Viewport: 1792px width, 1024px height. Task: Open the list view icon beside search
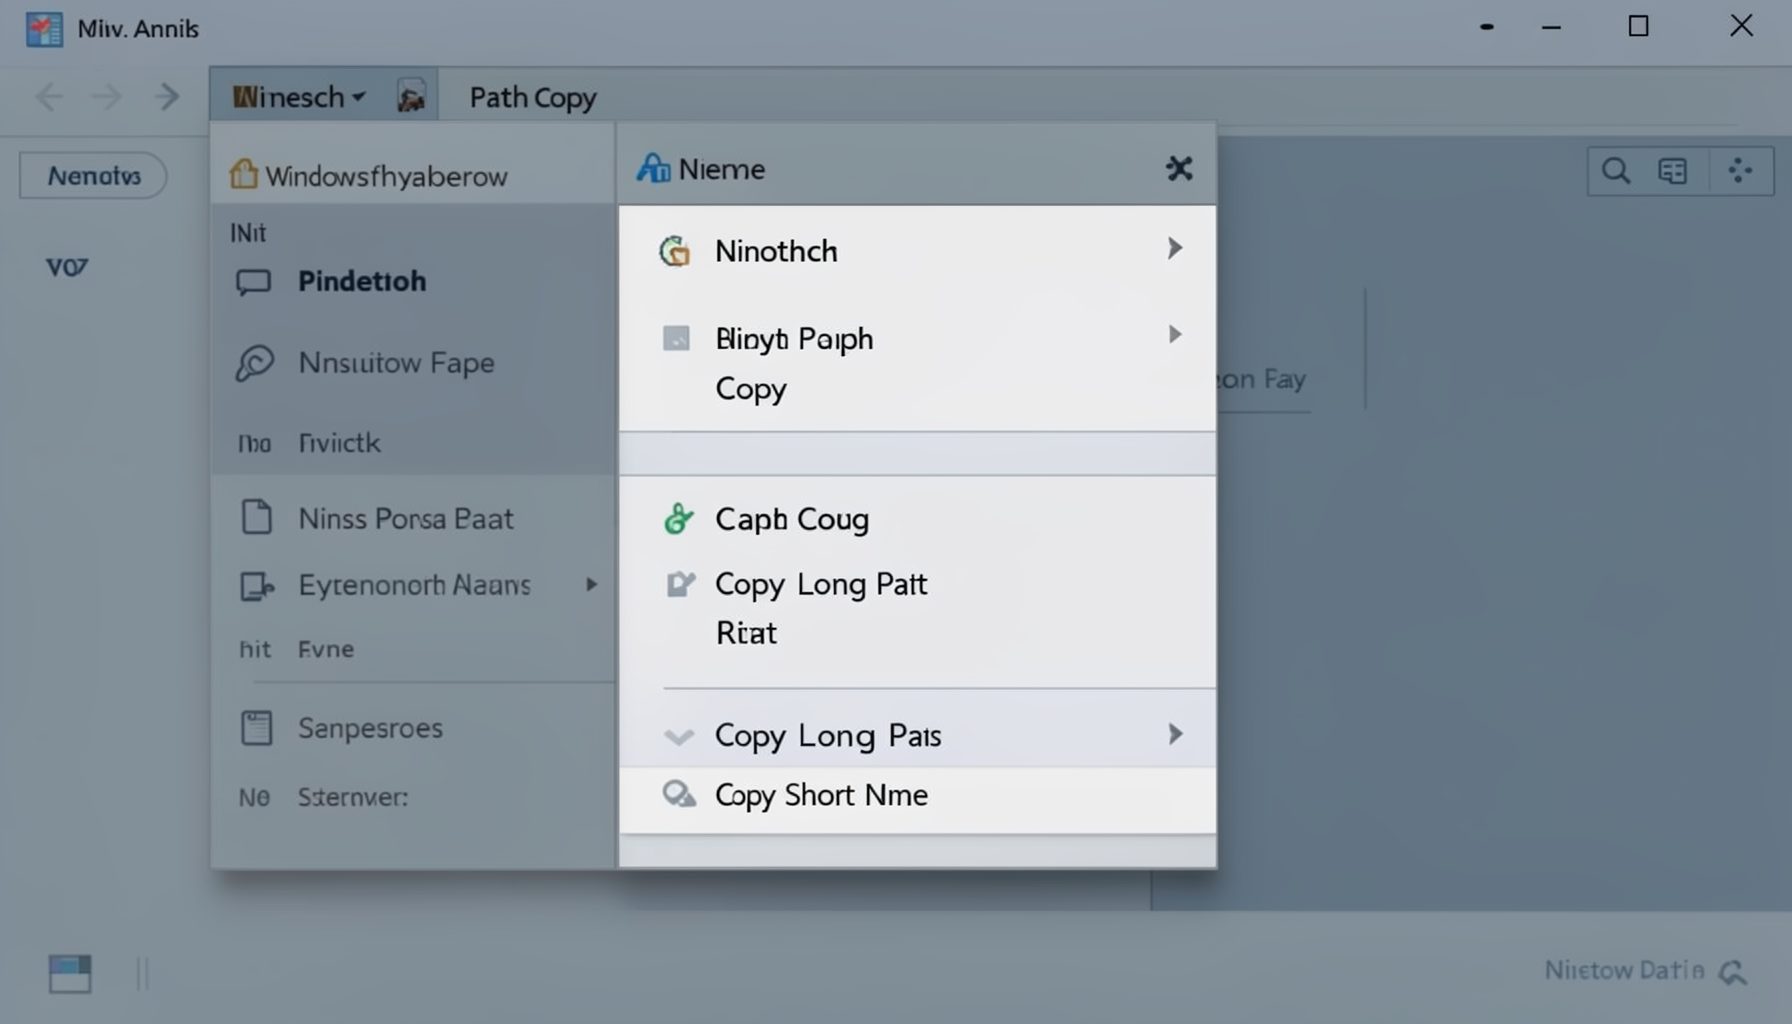(1672, 171)
